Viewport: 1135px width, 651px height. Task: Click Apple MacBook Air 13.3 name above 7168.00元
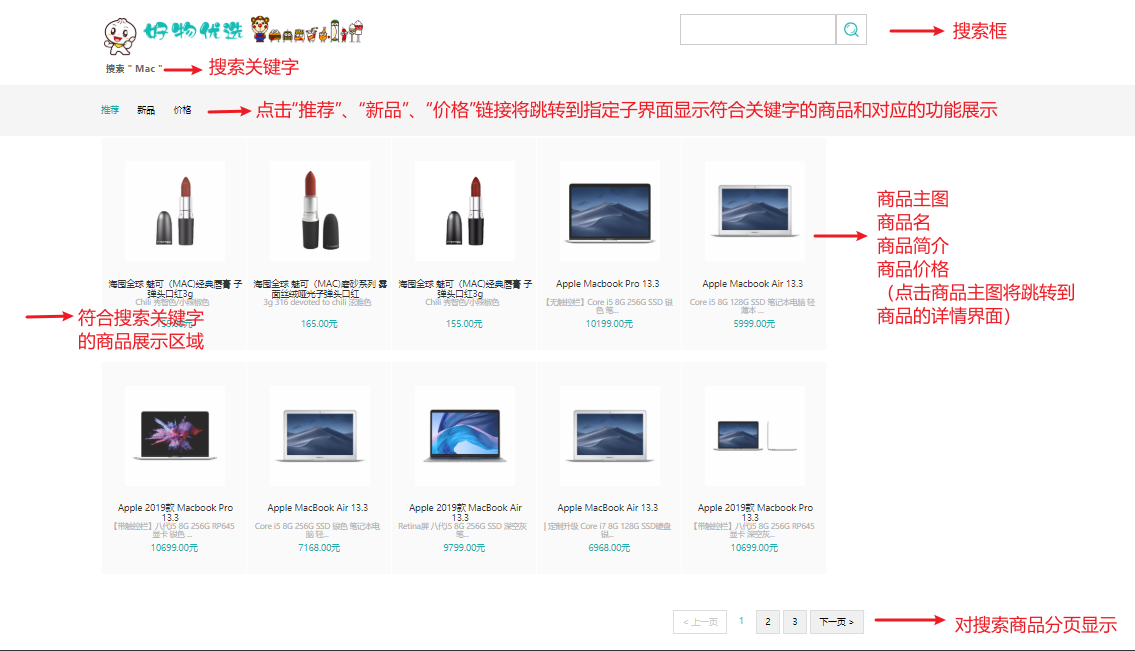(318, 508)
